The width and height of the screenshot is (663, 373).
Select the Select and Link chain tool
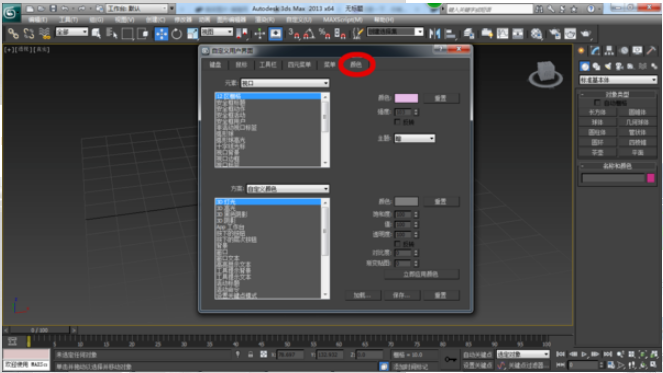click(x=13, y=34)
